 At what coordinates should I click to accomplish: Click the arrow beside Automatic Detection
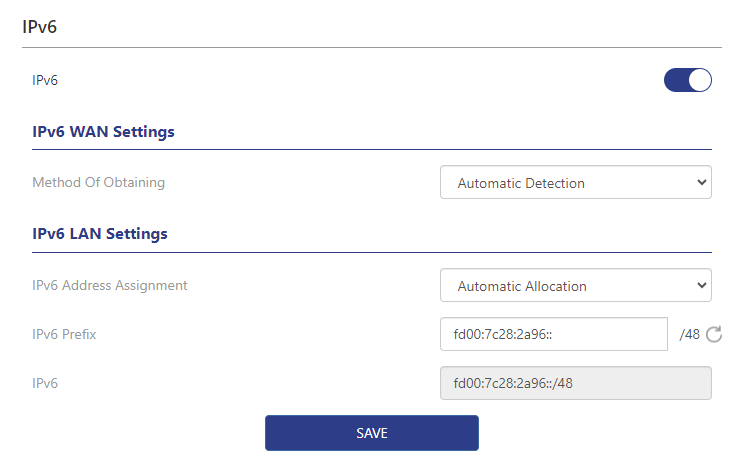(700, 183)
